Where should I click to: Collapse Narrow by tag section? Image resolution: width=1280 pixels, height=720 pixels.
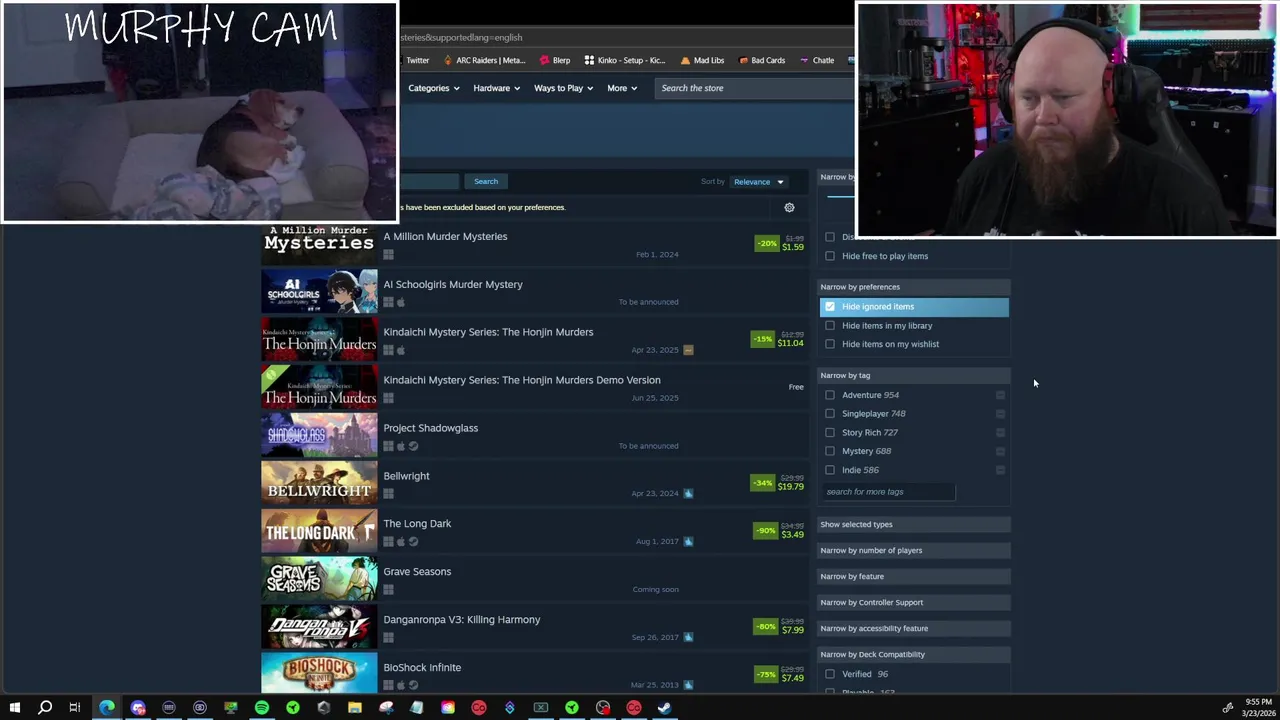point(914,375)
